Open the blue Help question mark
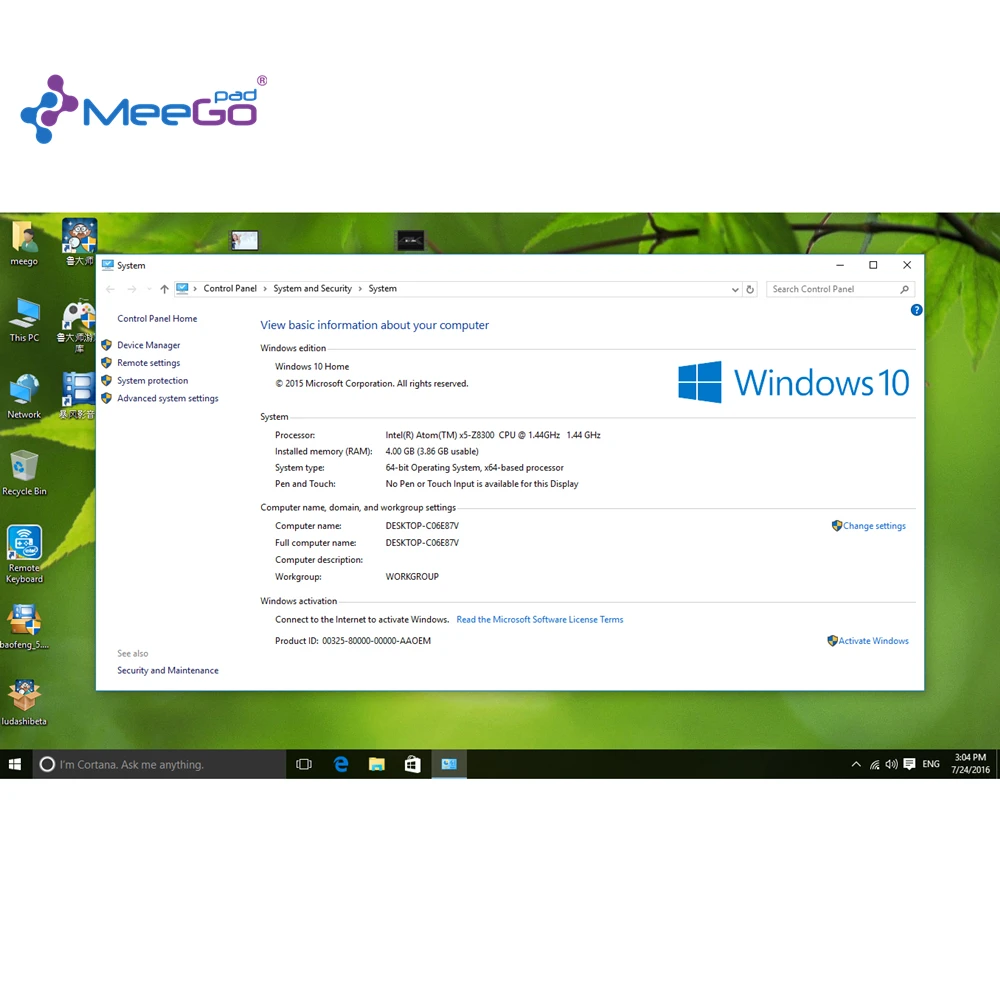The image size is (1000, 1000). (x=916, y=310)
